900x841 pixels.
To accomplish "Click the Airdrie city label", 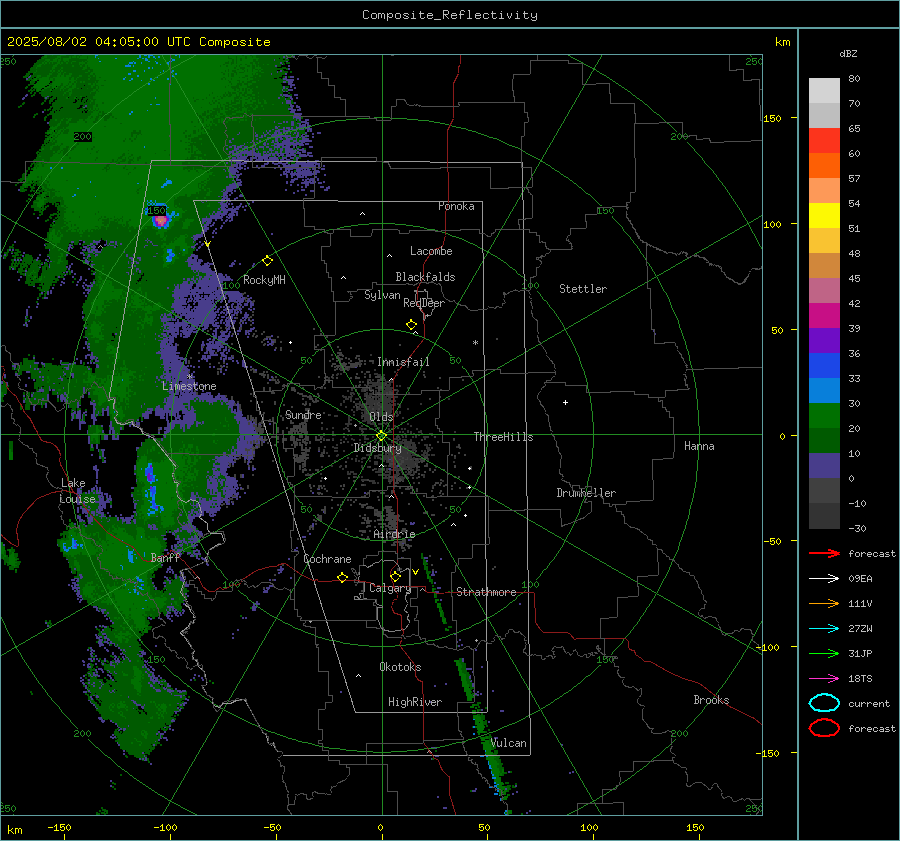I will click(394, 534).
